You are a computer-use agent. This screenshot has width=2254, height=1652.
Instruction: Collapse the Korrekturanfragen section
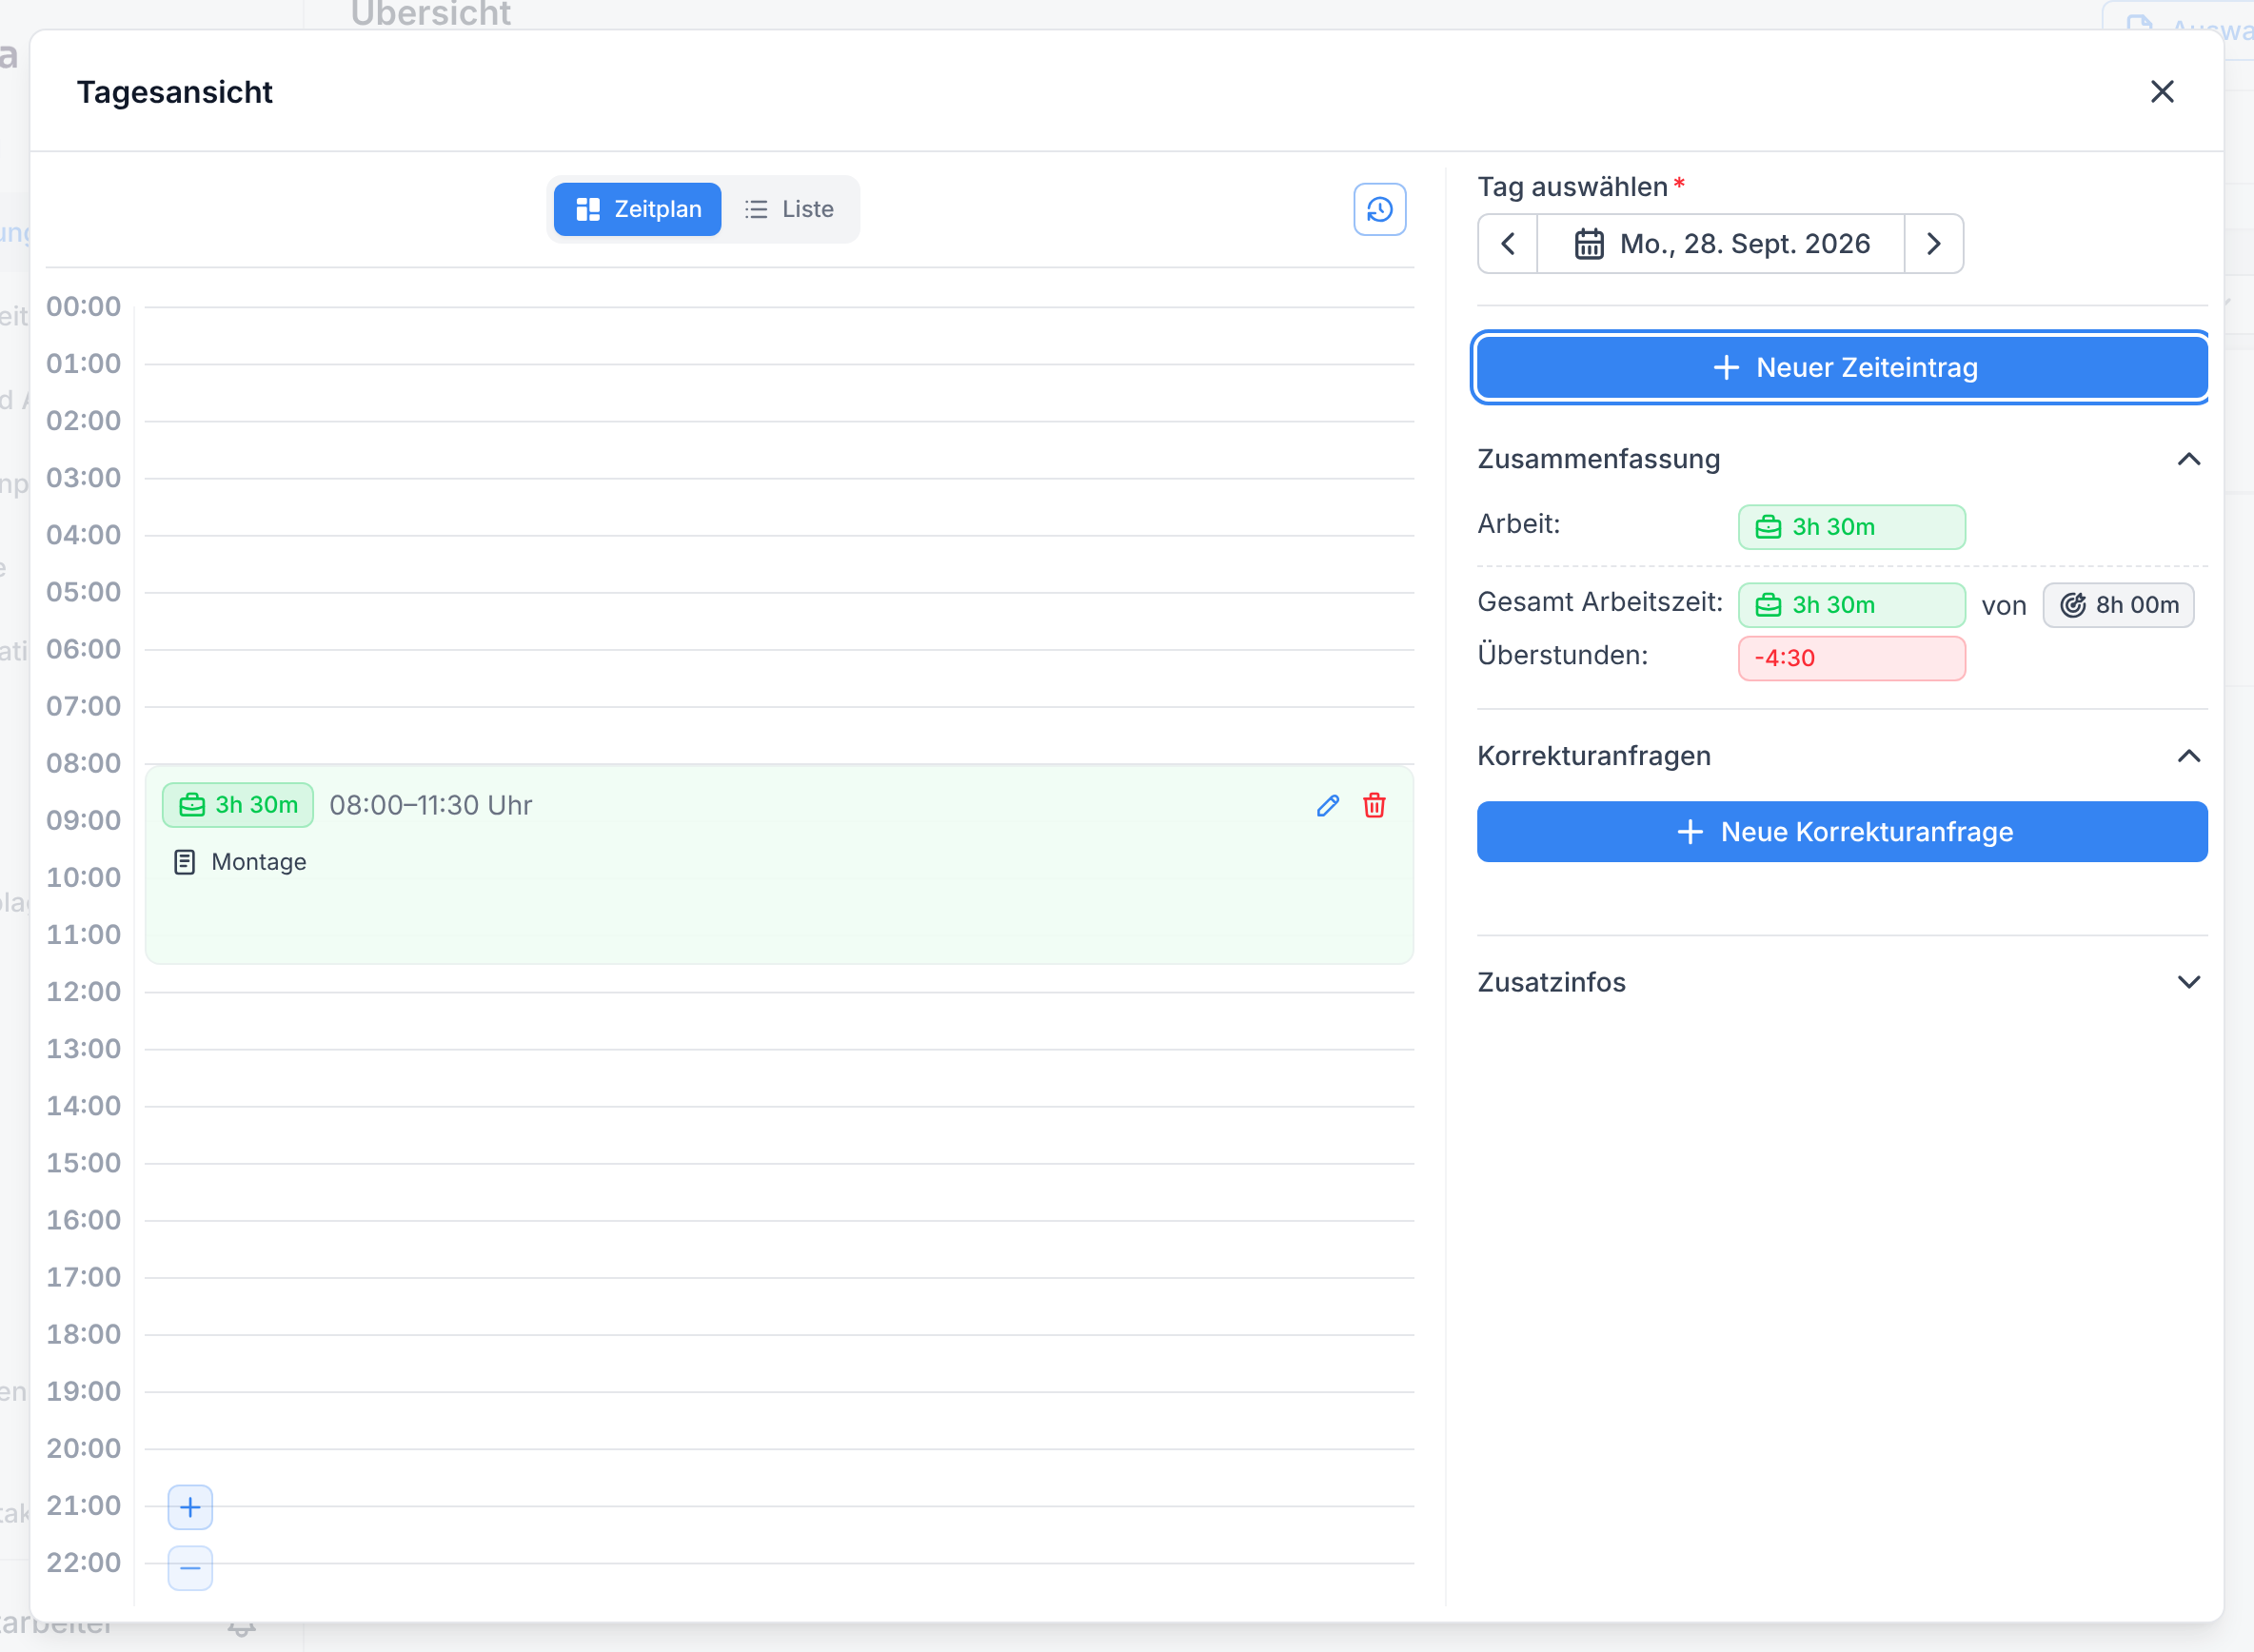(x=2188, y=756)
